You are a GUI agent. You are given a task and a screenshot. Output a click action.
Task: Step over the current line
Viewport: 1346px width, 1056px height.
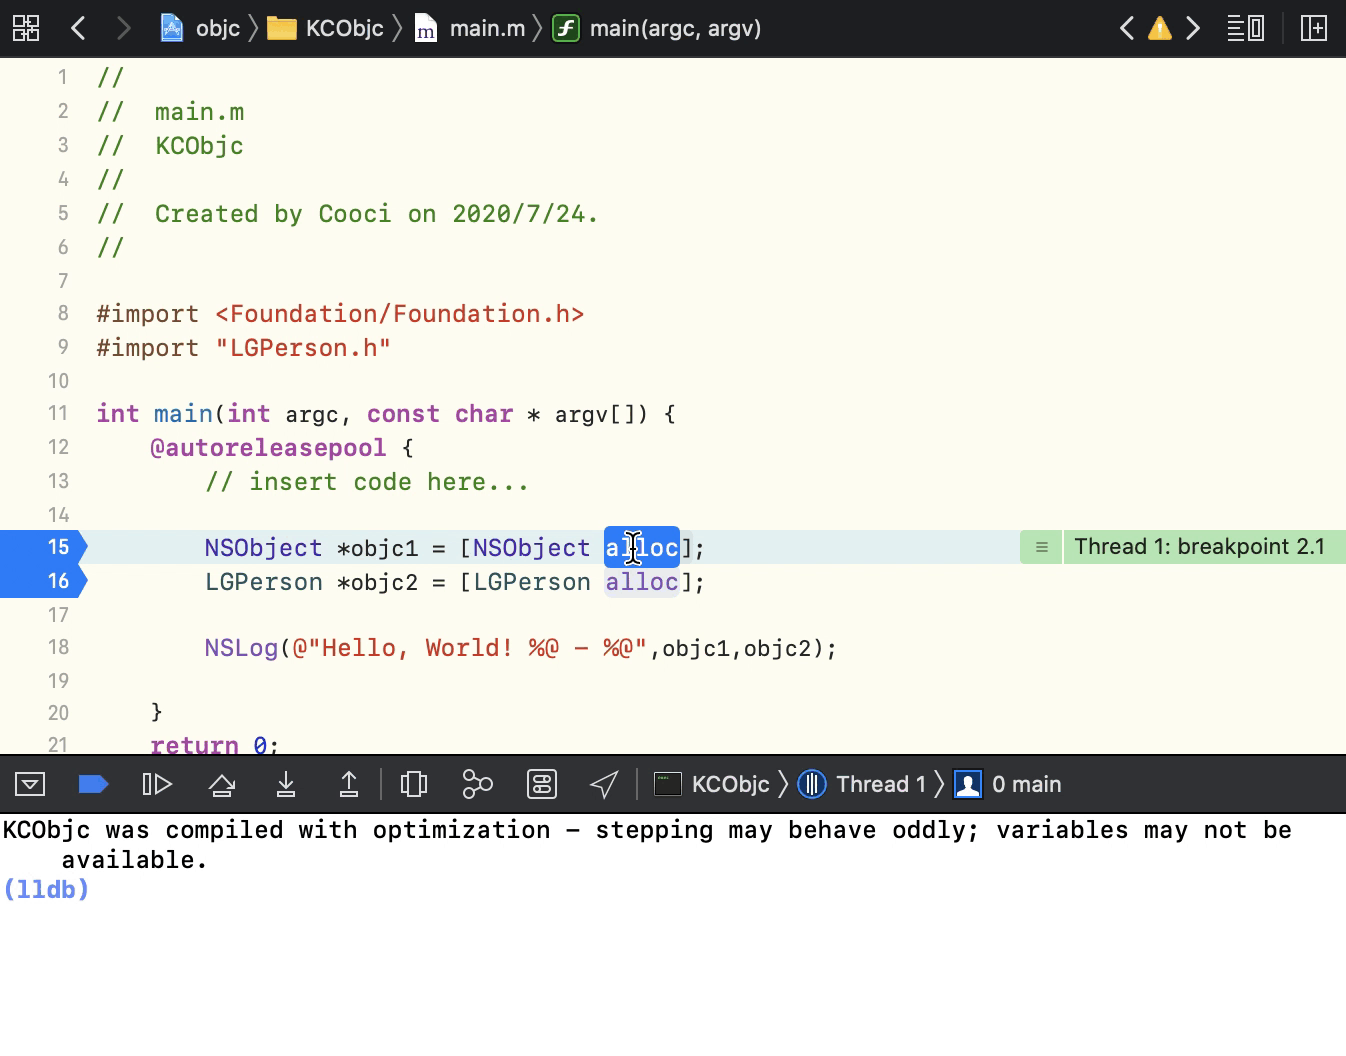point(222,784)
